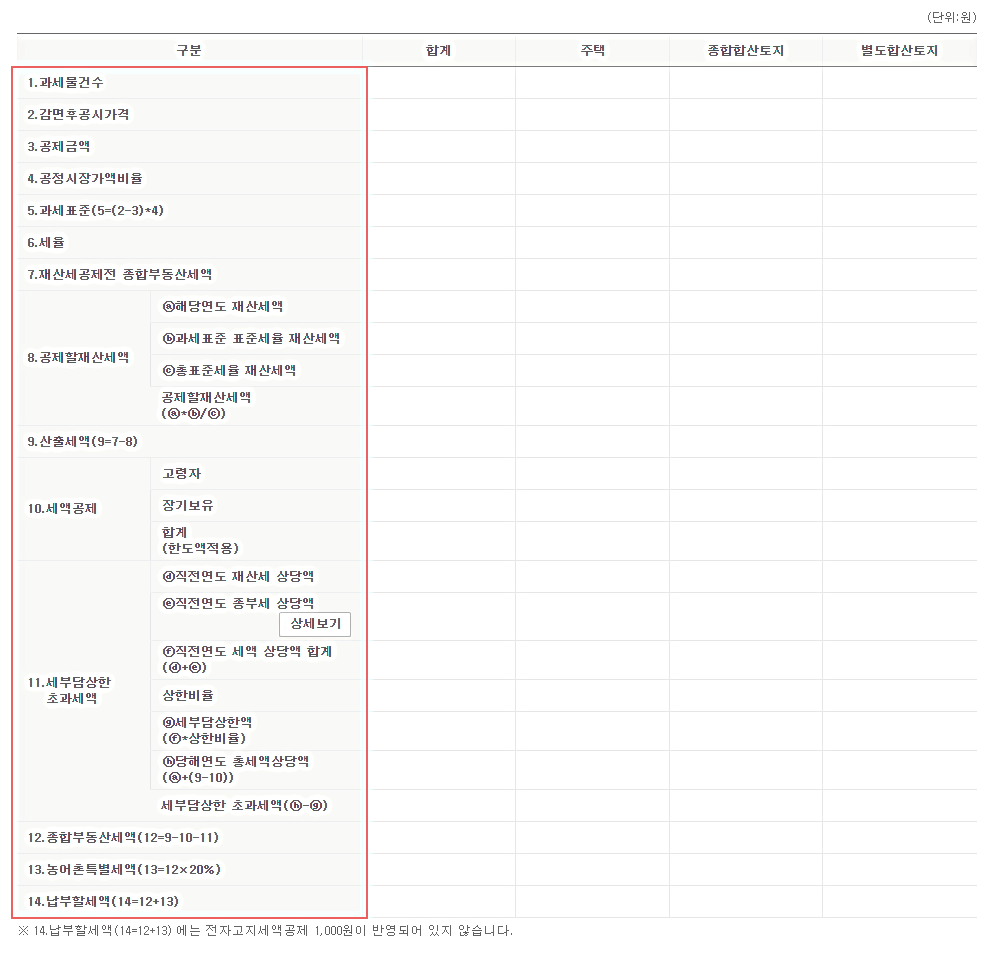996x953 pixels.
Task: Click the group label 11.세부담상한 초과세액
Action: pos(69,691)
